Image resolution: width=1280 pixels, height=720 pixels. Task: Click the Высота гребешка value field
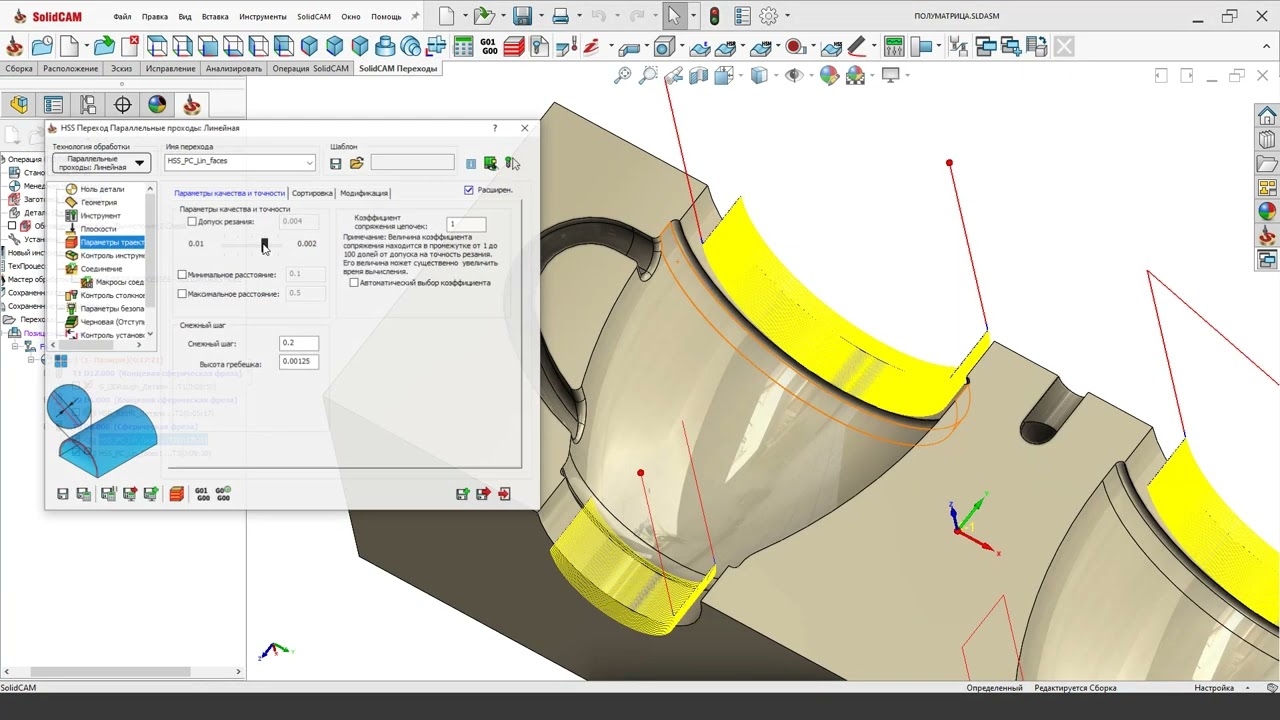point(299,361)
